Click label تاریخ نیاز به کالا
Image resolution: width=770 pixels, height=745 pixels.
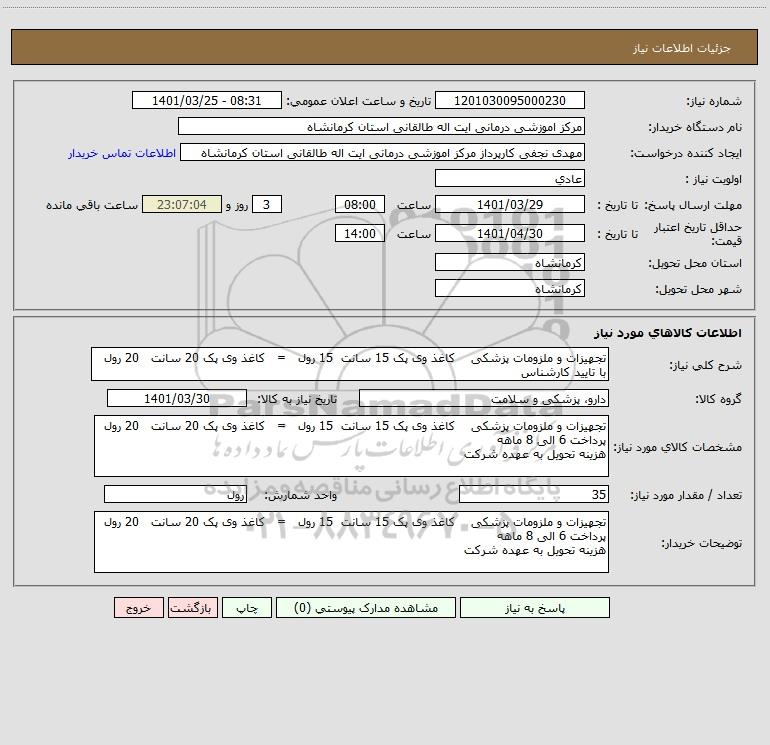tap(297, 399)
